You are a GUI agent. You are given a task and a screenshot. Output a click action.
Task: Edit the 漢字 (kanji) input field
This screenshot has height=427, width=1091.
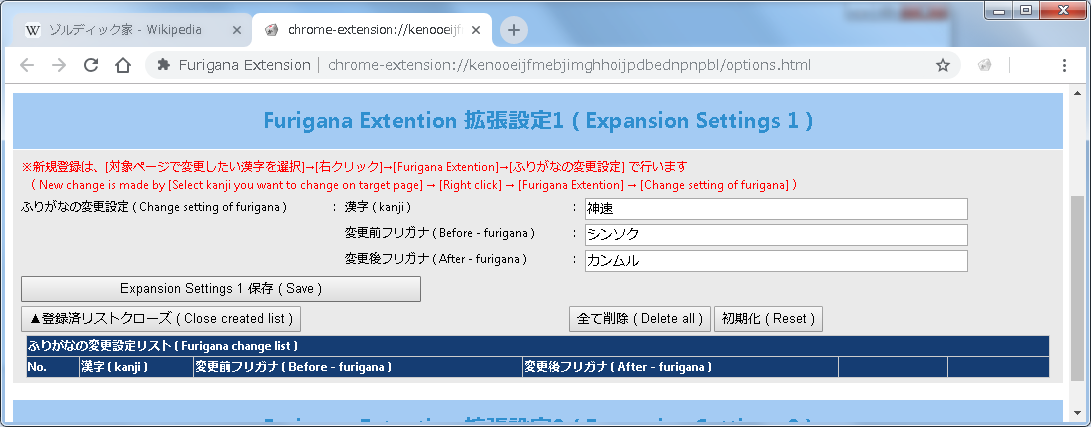pos(776,209)
